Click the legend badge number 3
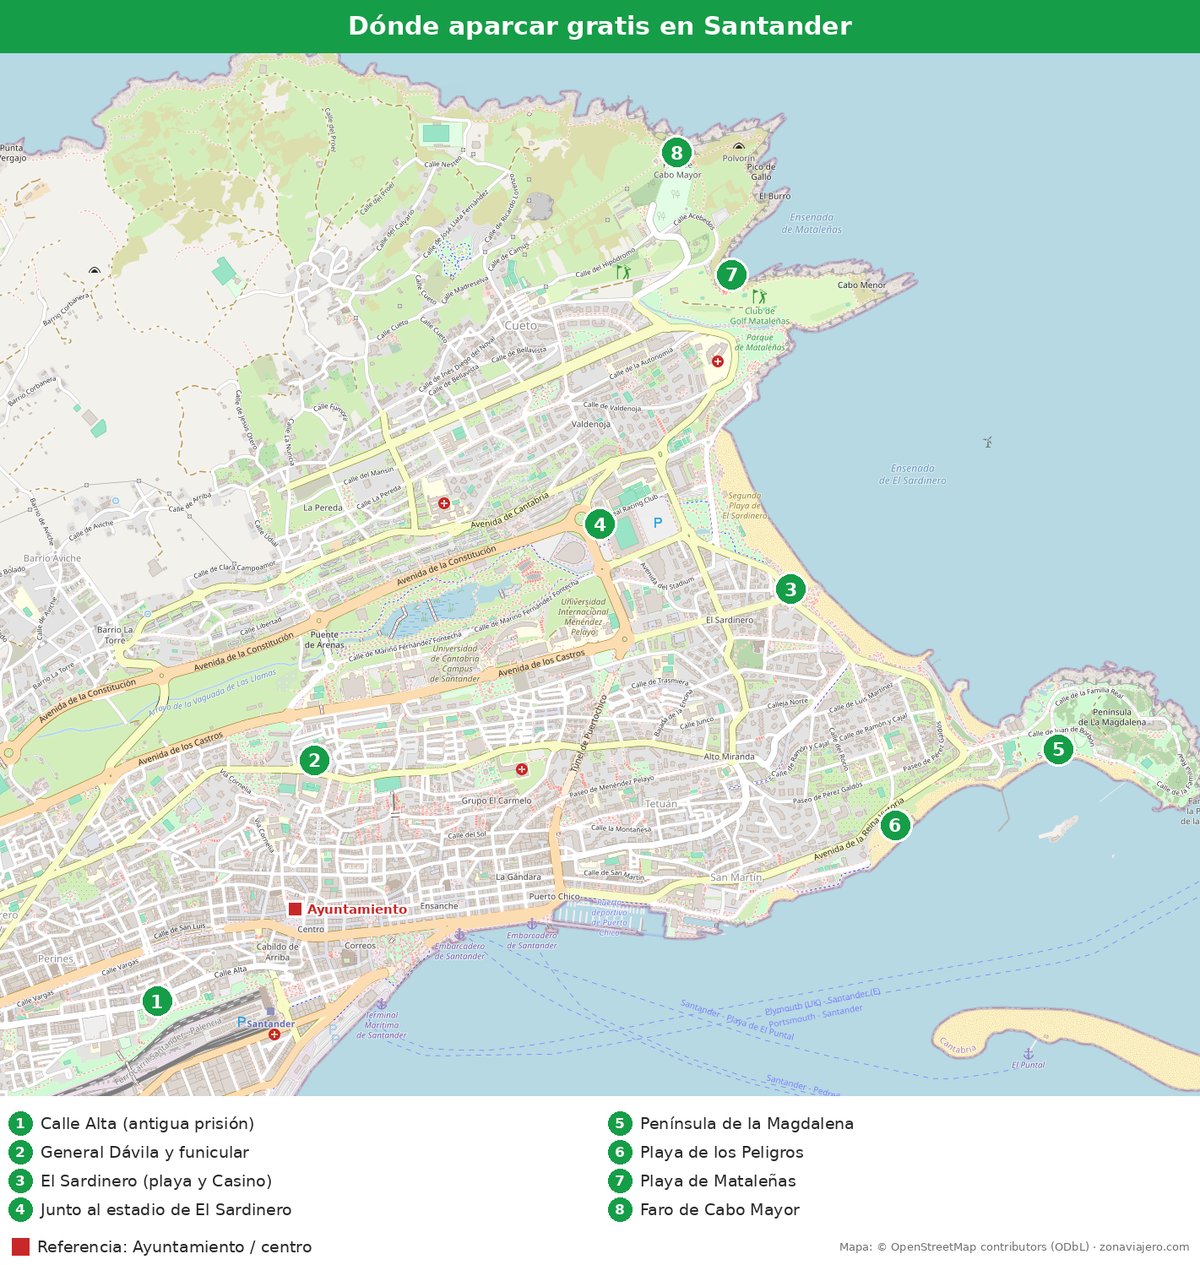Image resolution: width=1200 pixels, height=1265 pixels. pyautogui.click(x=20, y=1181)
